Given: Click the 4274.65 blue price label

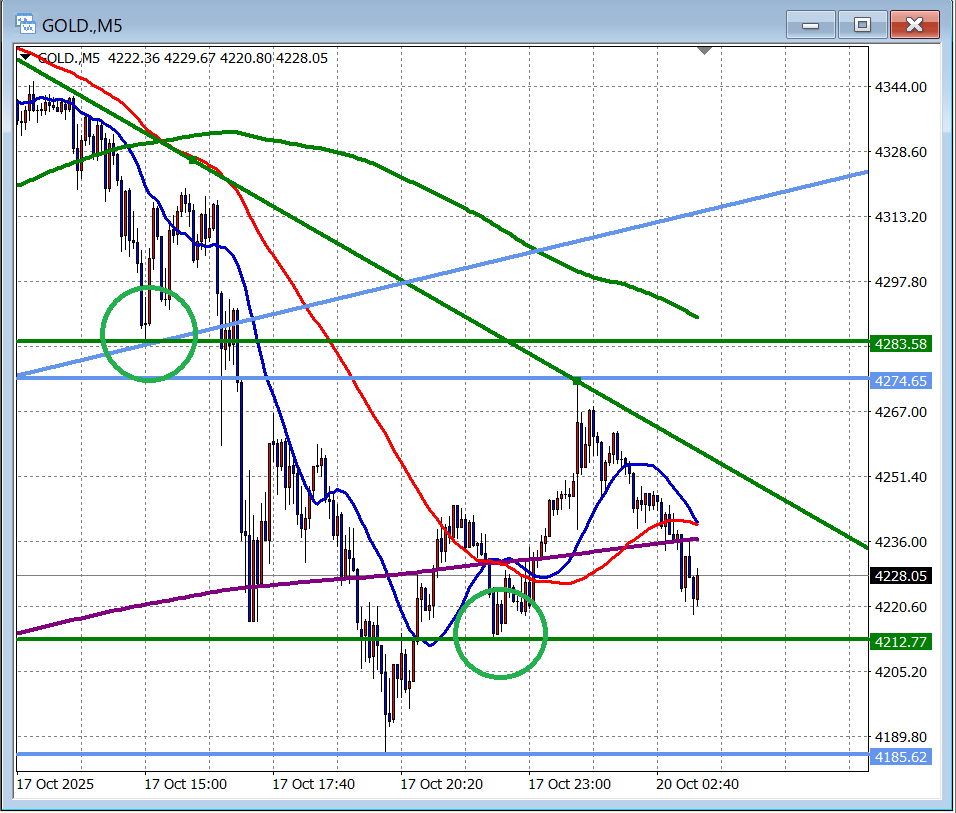Looking at the screenshot, I should 901,381.
